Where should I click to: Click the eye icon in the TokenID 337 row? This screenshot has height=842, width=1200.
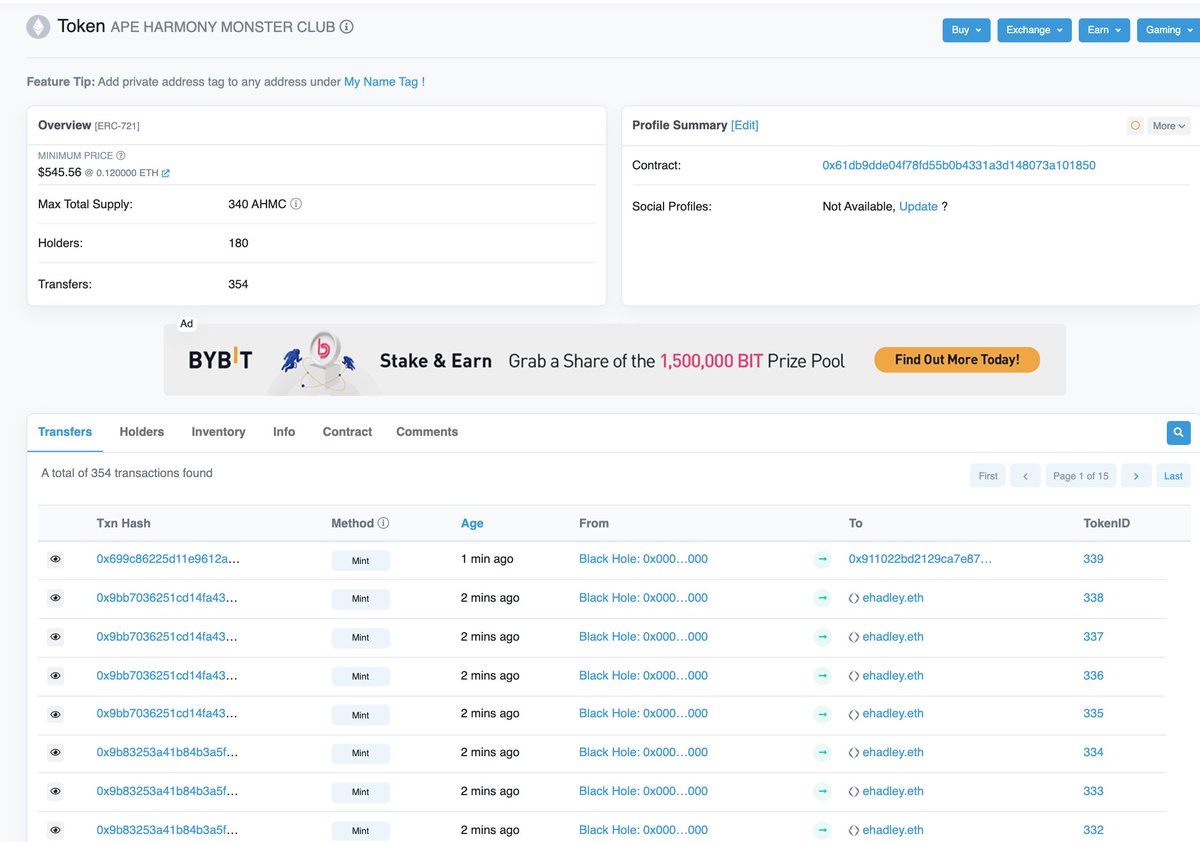[56, 637]
